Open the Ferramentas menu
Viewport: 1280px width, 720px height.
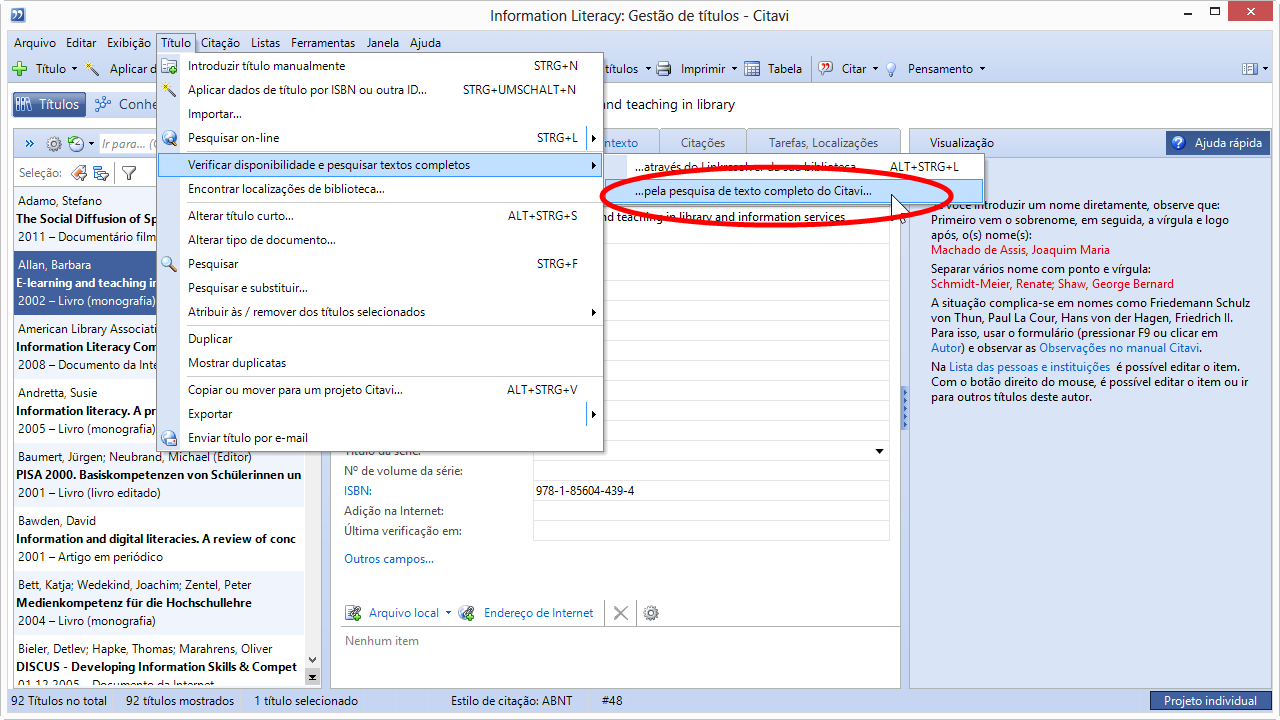coord(323,43)
